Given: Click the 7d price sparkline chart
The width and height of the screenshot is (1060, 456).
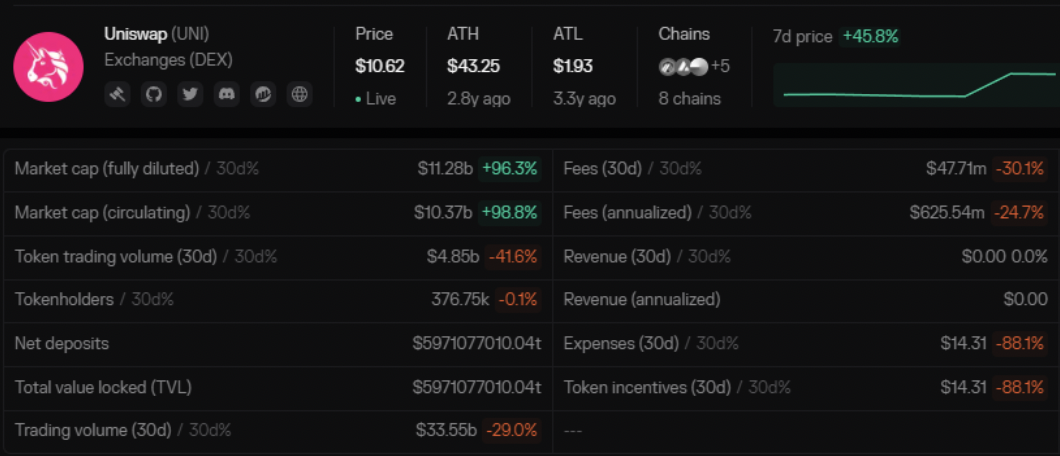Looking at the screenshot, I should [x=917, y=85].
